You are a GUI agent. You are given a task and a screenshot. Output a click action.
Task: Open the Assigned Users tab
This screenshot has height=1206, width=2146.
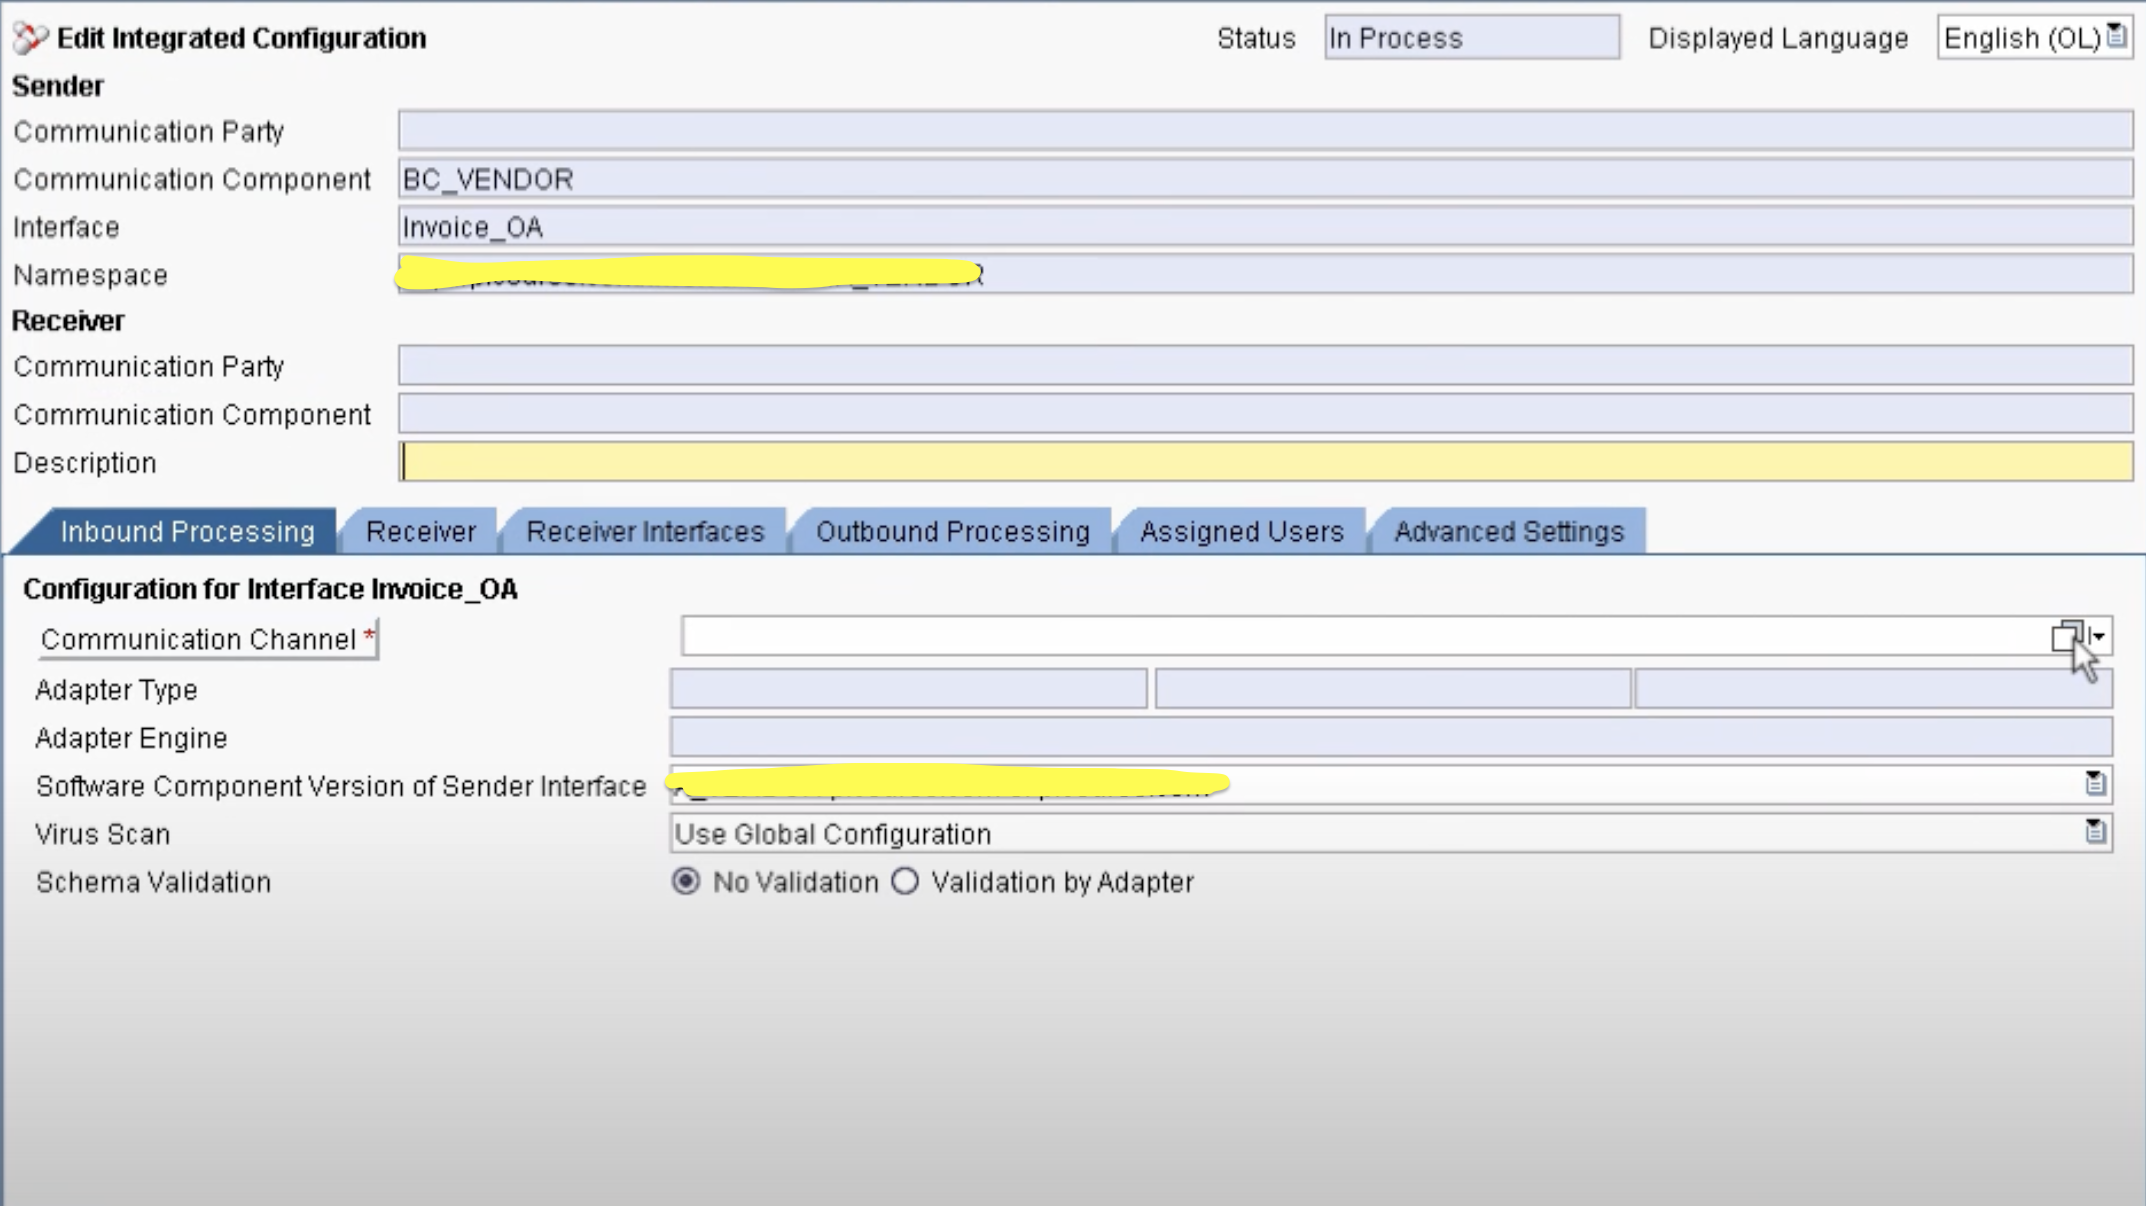pyautogui.click(x=1241, y=531)
